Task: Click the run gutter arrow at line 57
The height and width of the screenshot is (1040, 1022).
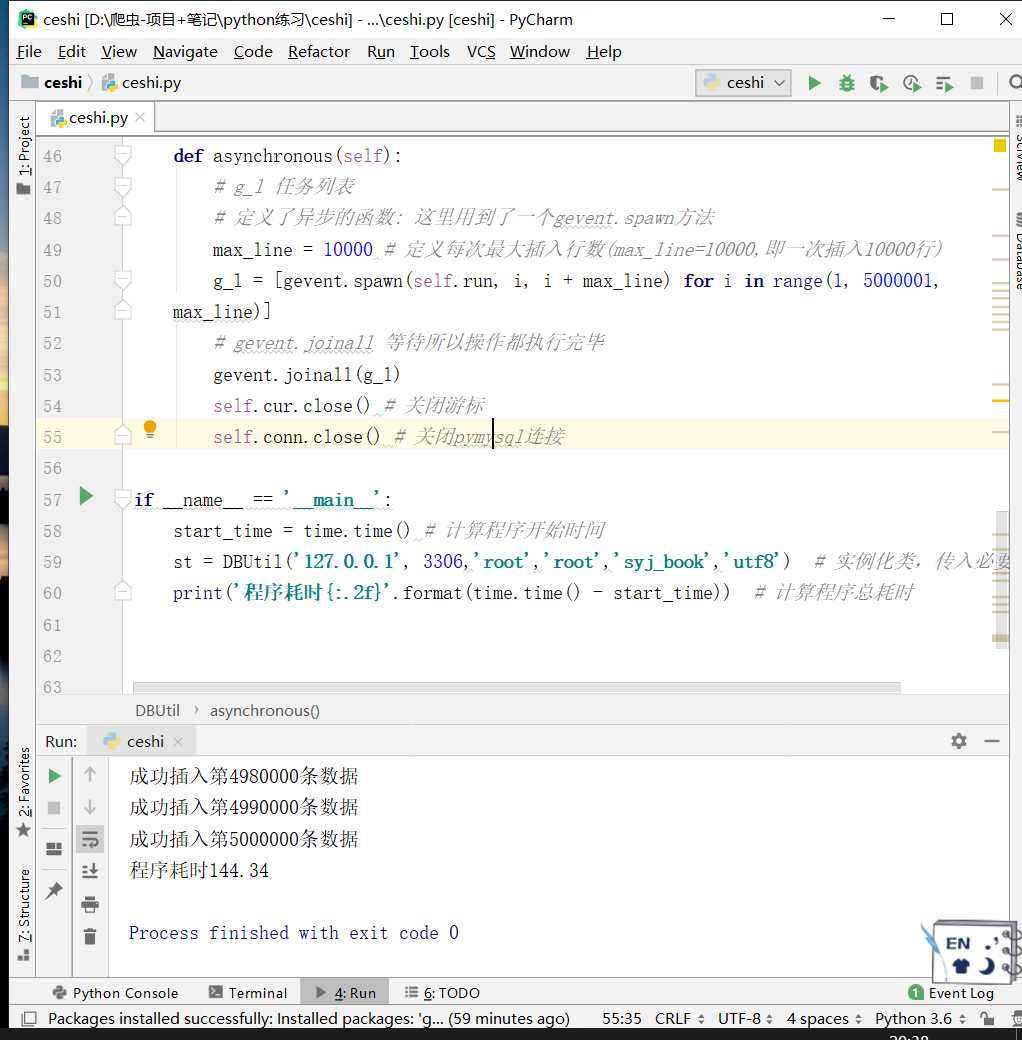Action: (86, 496)
